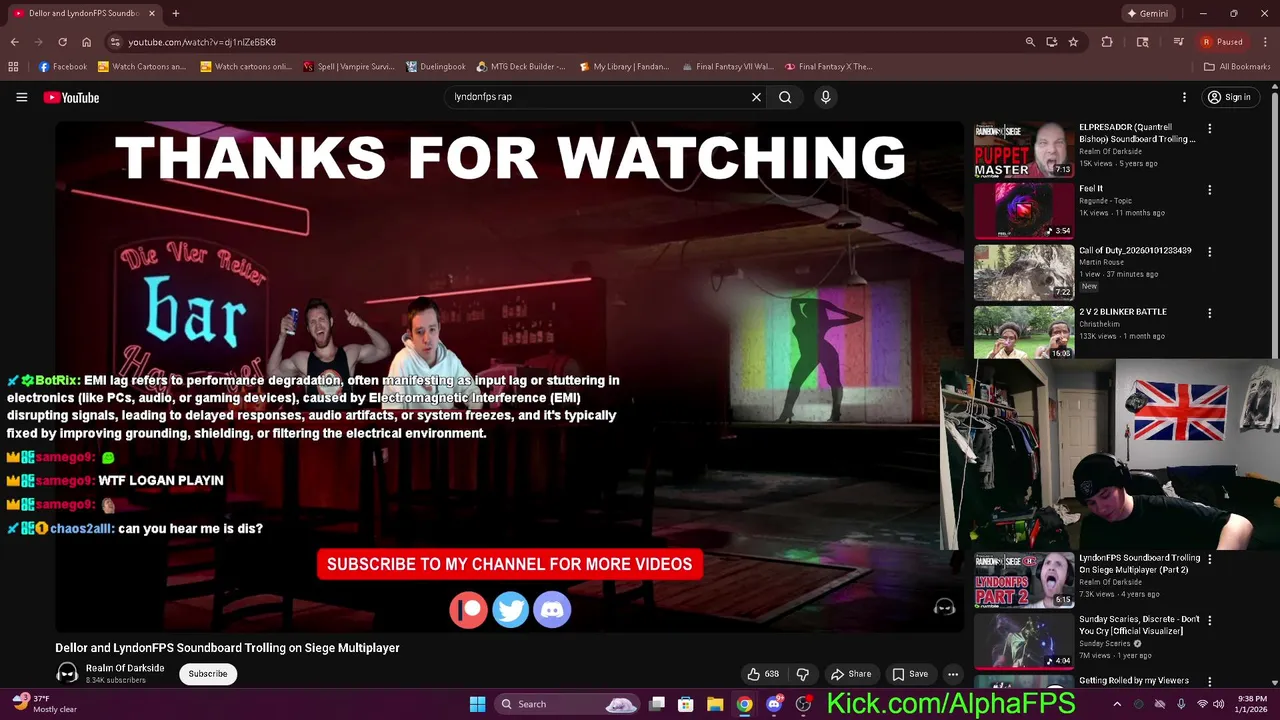Open the Sunday Scaries 'Don't You Cry' title
Viewport: 1280px width, 720px height.
(x=1139, y=625)
